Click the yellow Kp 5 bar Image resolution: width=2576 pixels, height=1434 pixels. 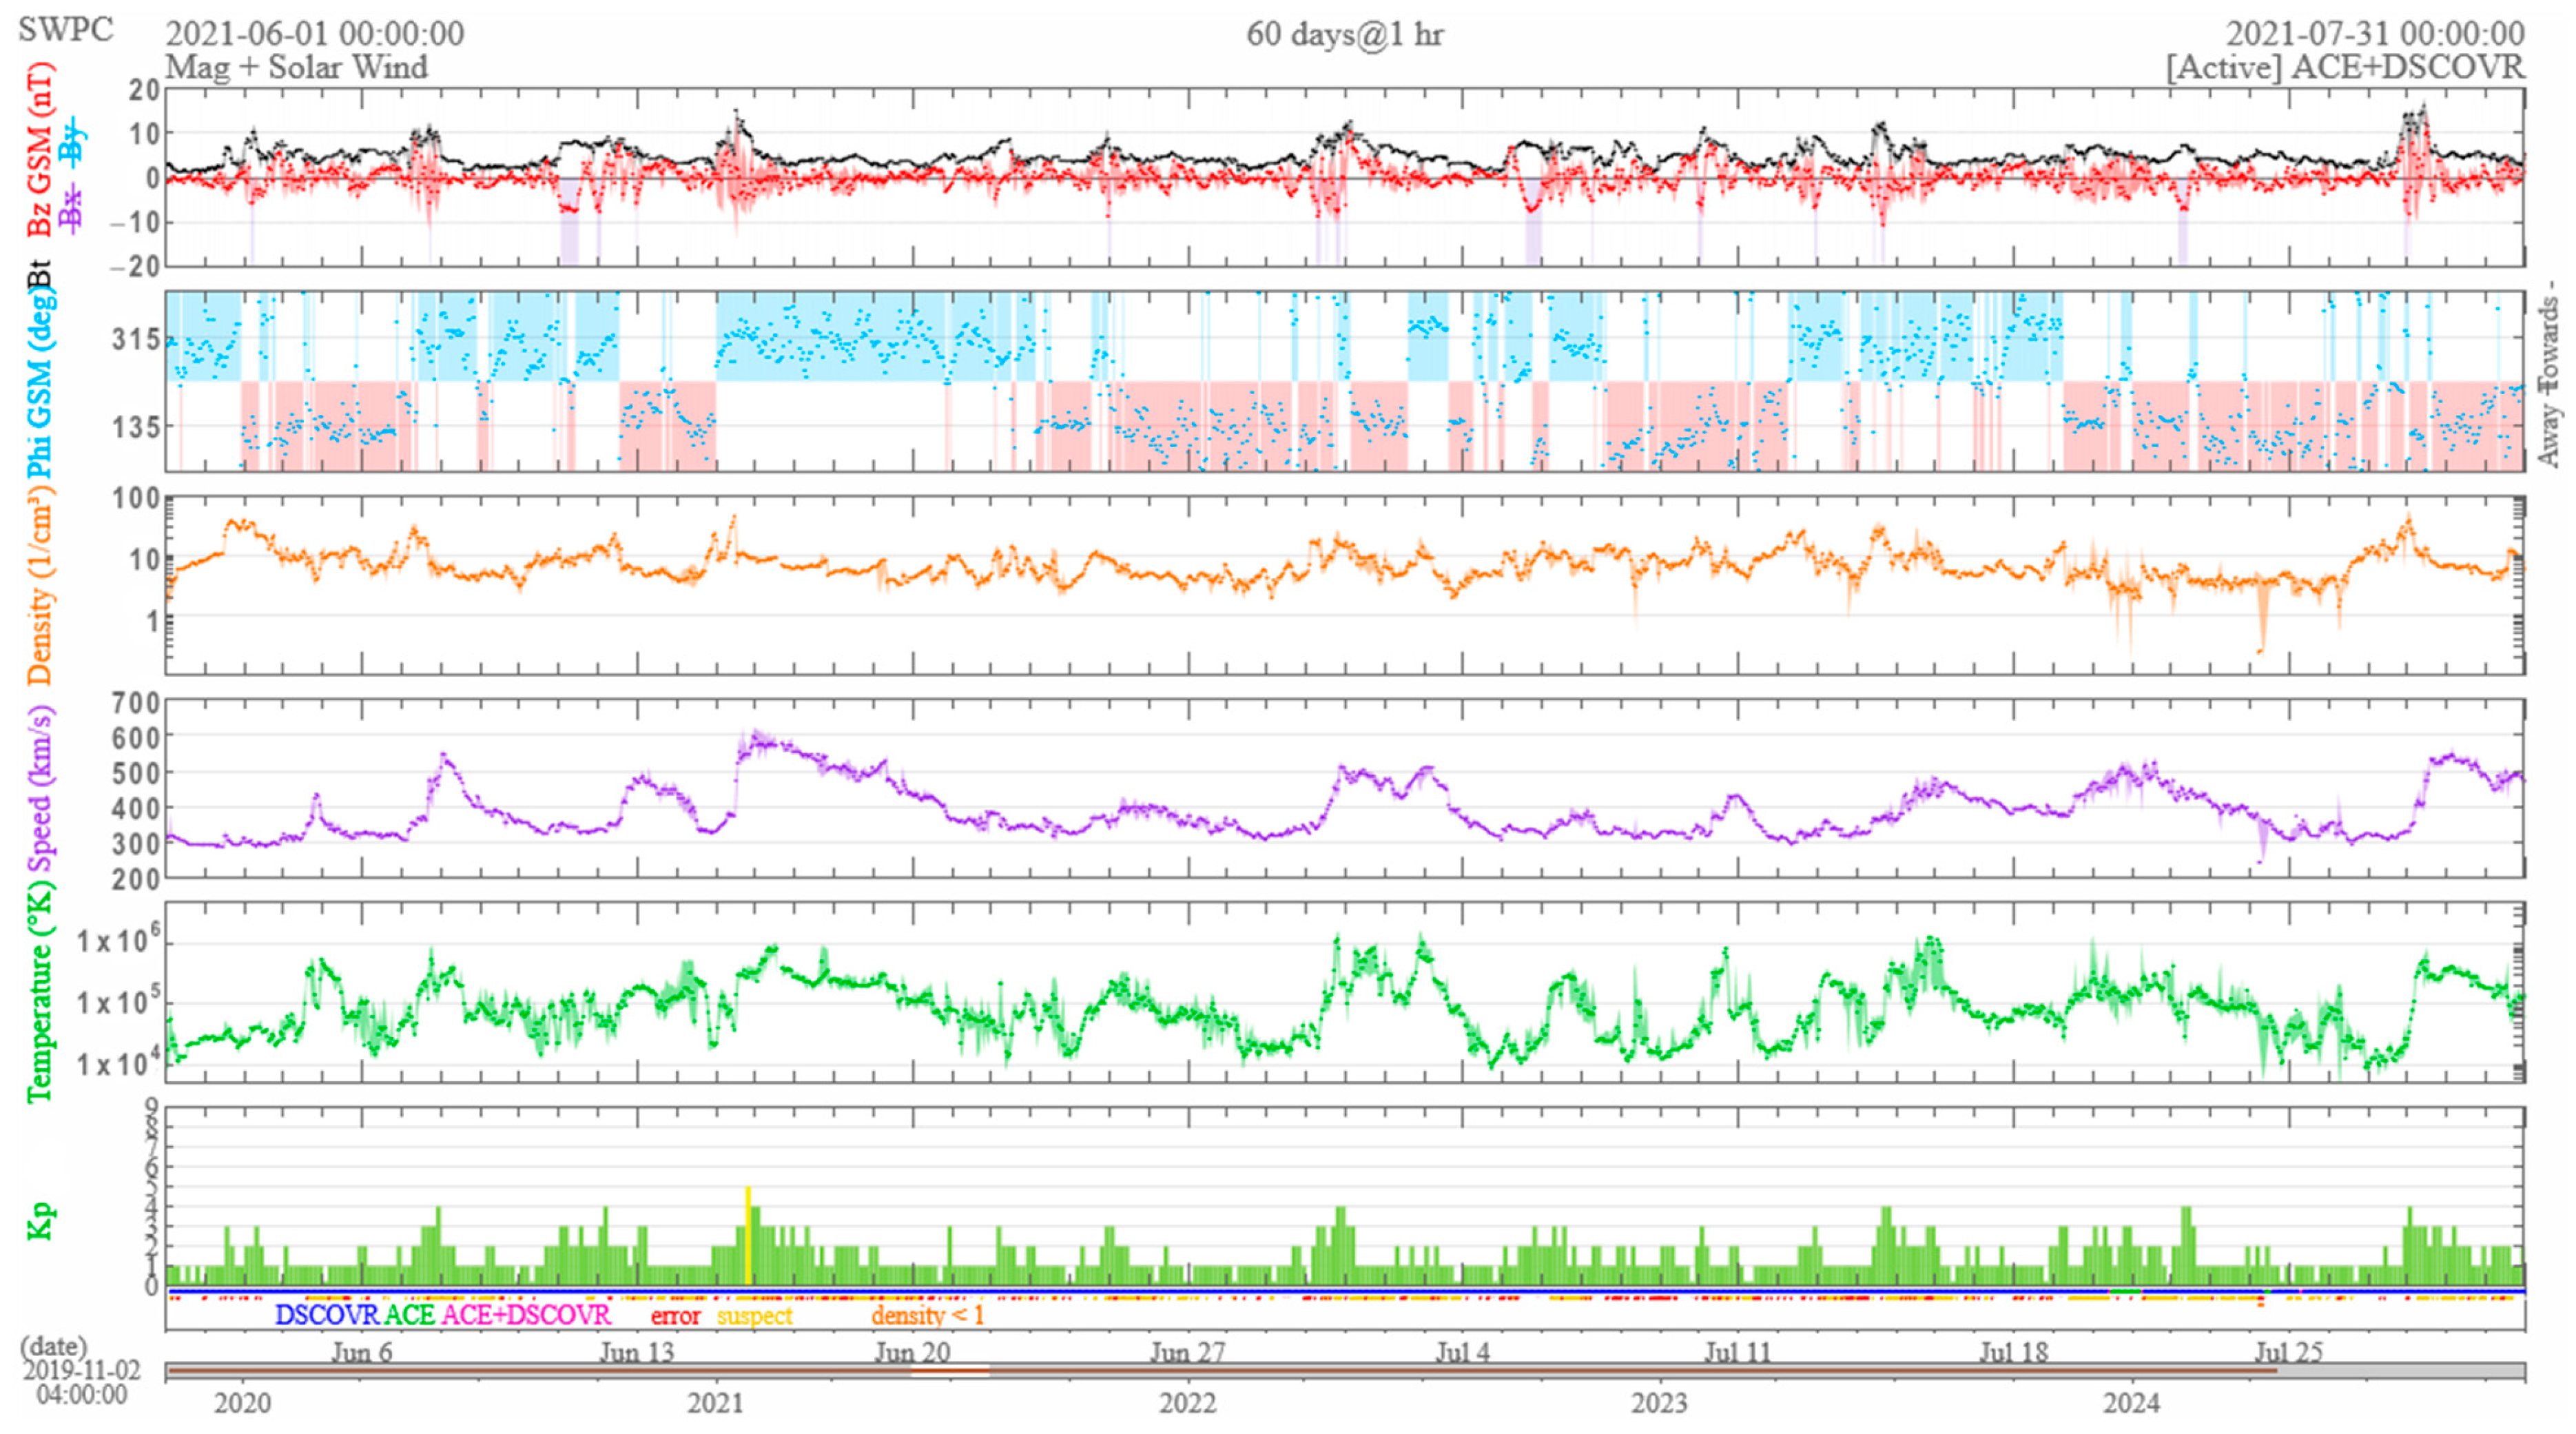tap(748, 1235)
